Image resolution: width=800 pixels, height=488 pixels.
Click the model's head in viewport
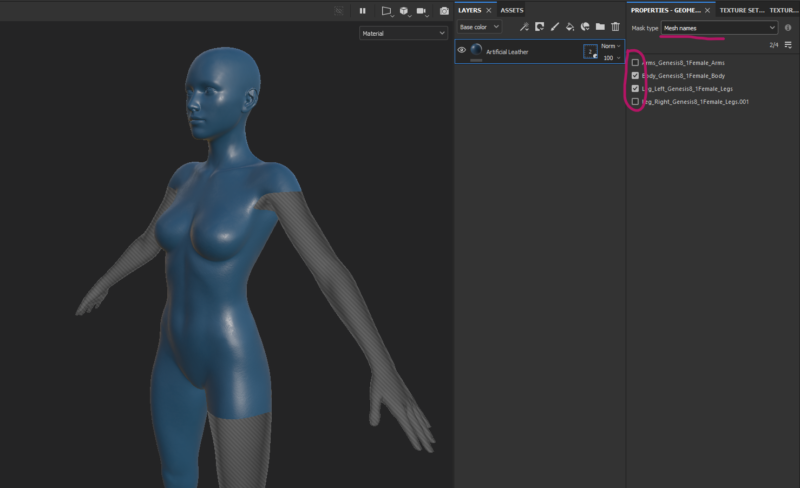pos(222,92)
